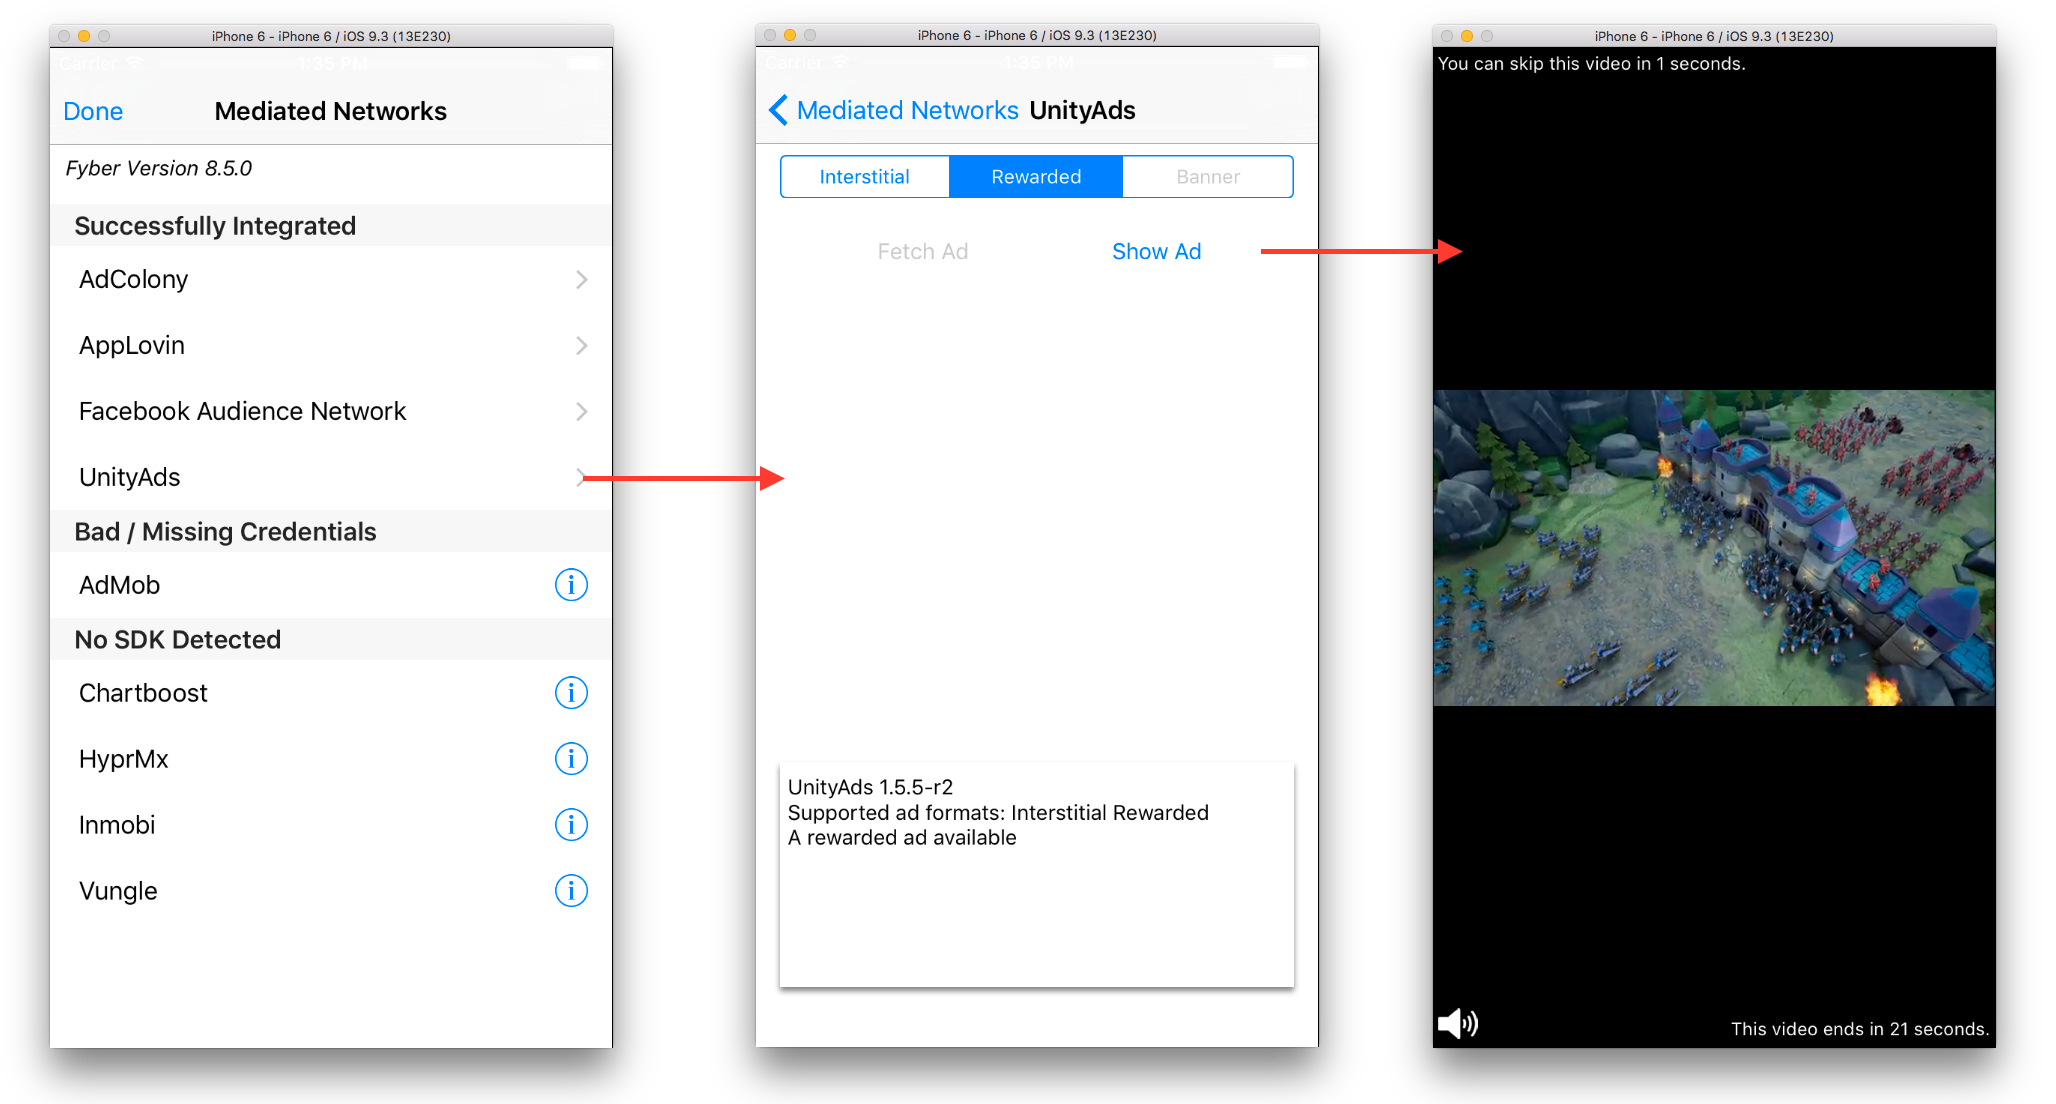
Task: Open AppLovin disclosure chevron
Action: tap(581, 346)
